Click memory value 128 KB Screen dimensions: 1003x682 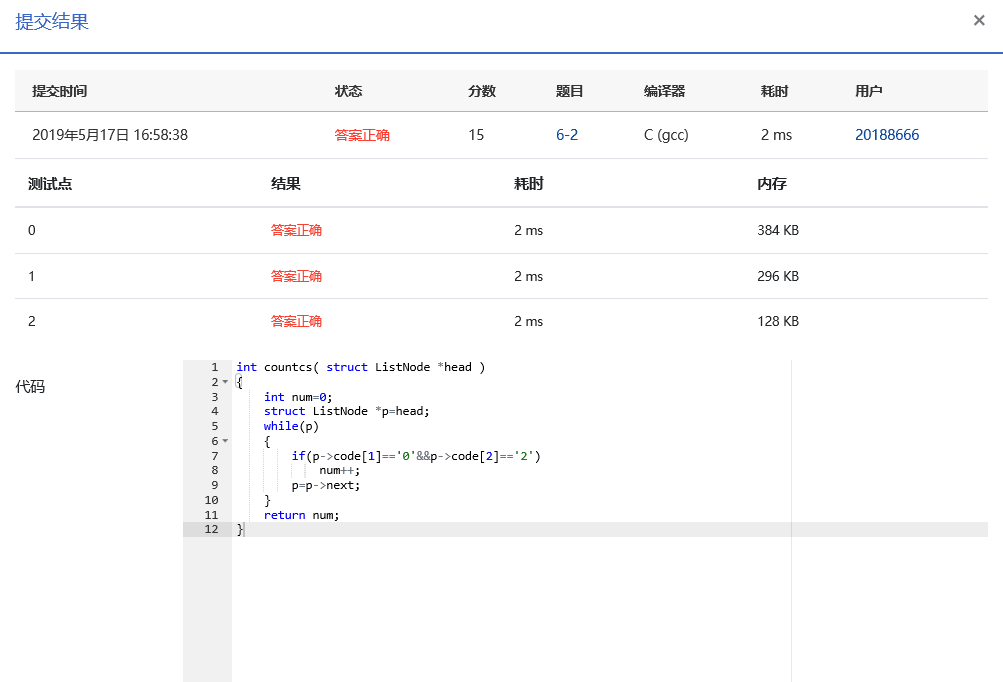778,321
